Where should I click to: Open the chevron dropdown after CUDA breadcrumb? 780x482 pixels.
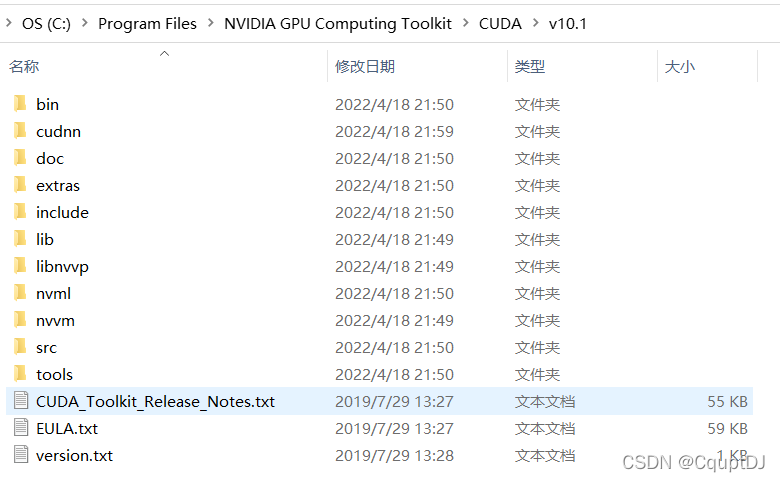[535, 23]
